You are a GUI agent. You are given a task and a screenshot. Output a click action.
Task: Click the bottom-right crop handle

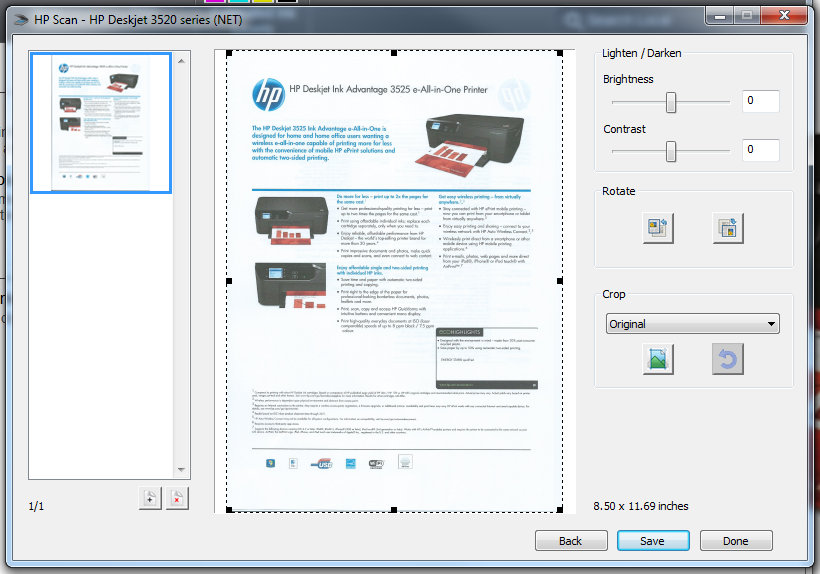tap(560, 509)
